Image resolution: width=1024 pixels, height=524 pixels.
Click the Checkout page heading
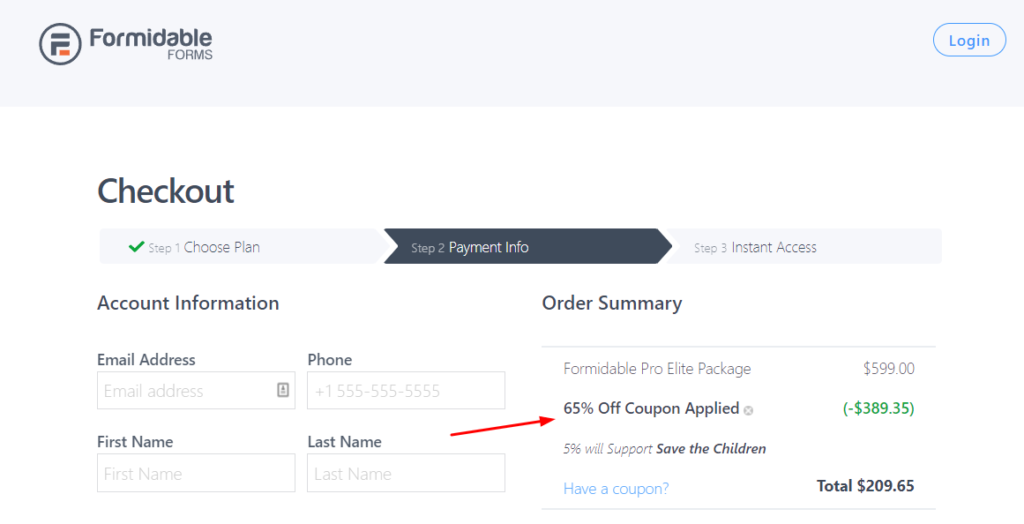tap(165, 191)
